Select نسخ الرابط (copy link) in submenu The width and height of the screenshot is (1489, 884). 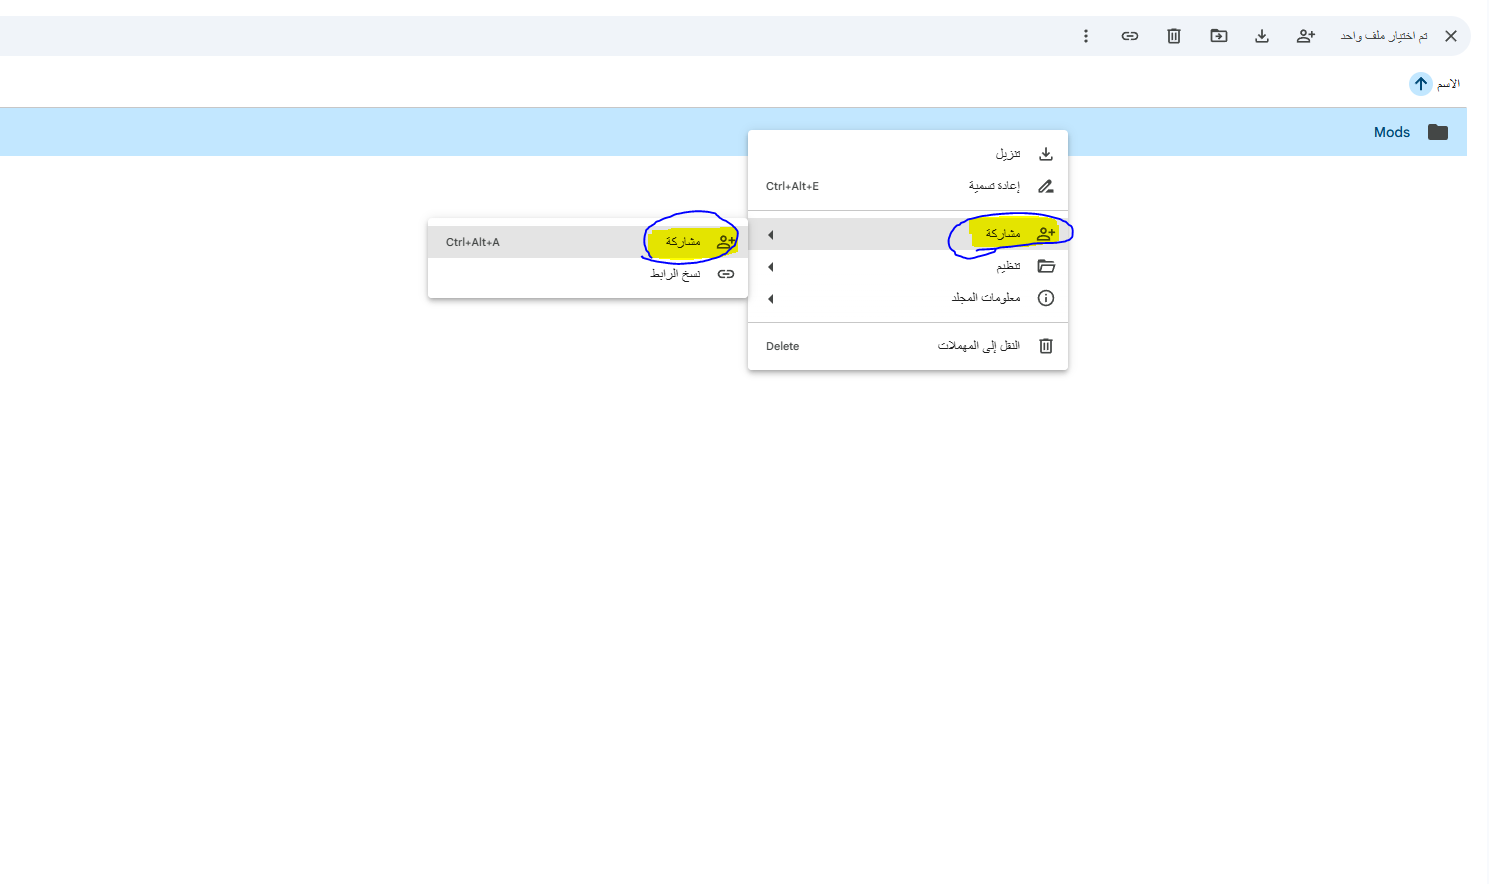675,274
